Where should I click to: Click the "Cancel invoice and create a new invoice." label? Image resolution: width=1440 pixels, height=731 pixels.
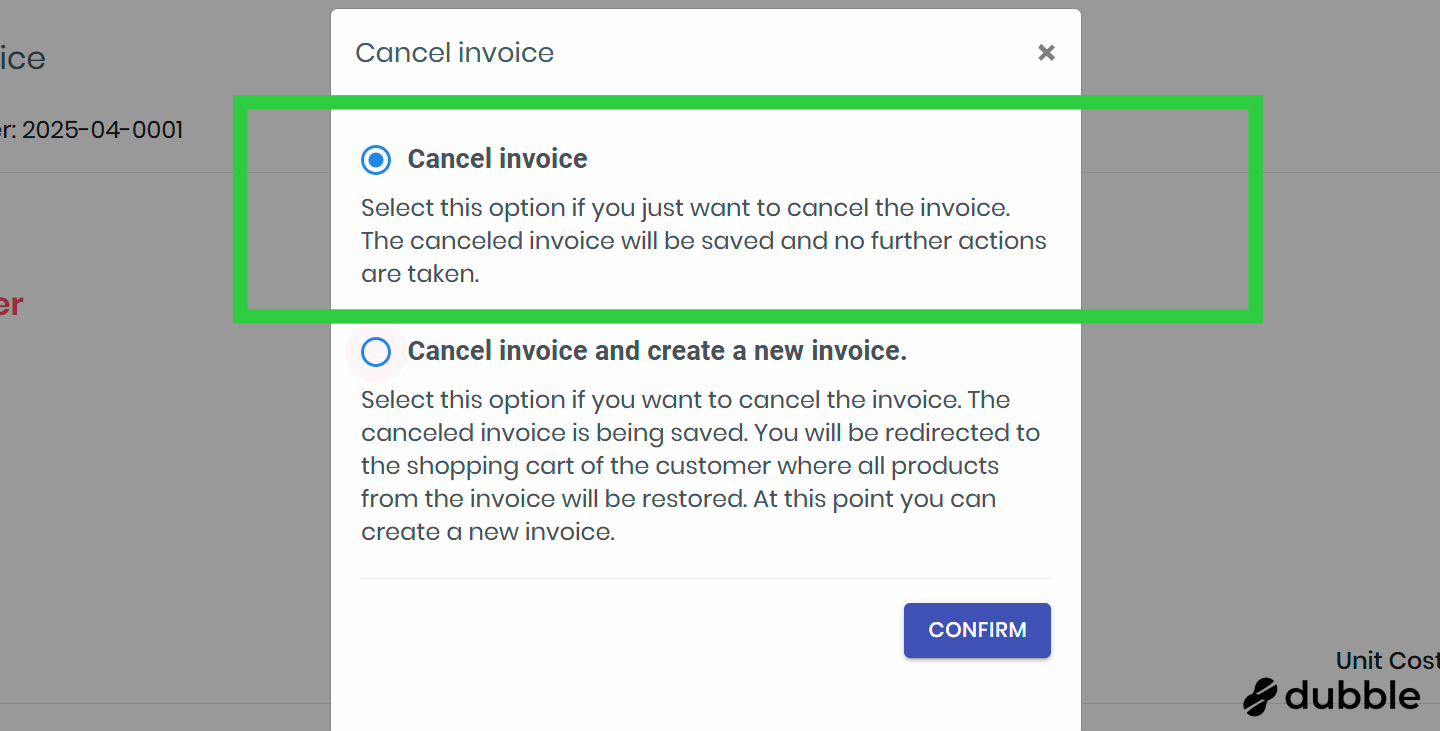[656, 352]
